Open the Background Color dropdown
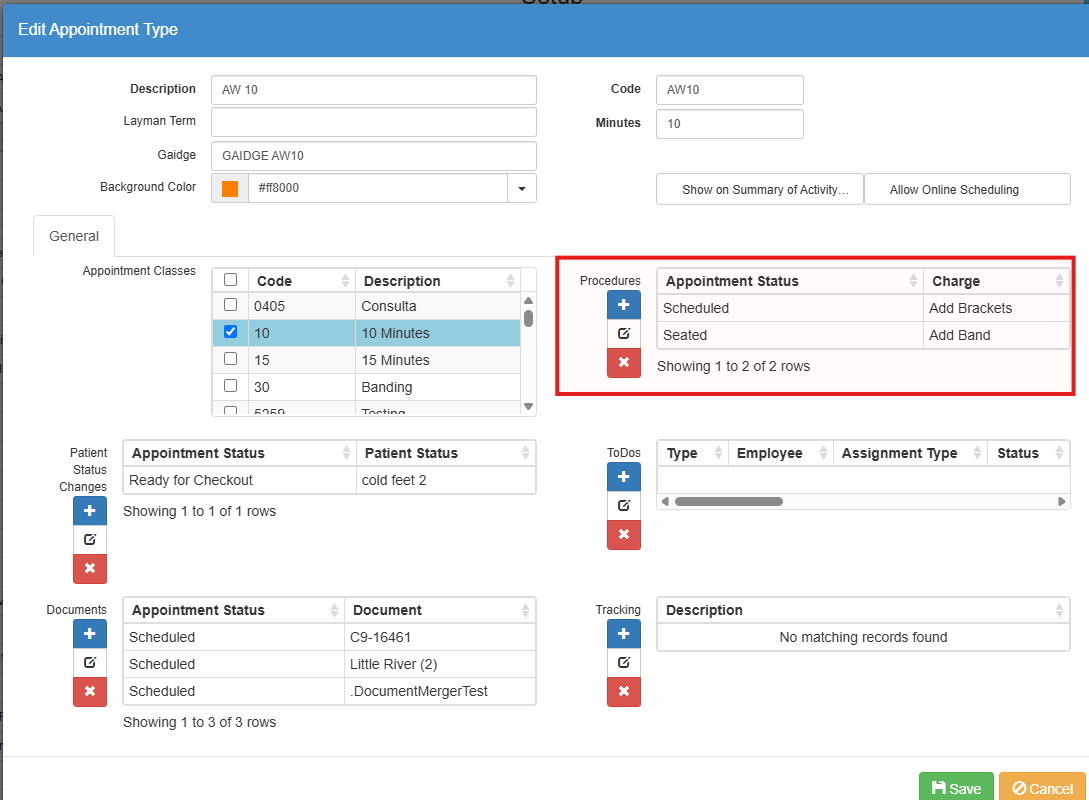 coord(522,188)
